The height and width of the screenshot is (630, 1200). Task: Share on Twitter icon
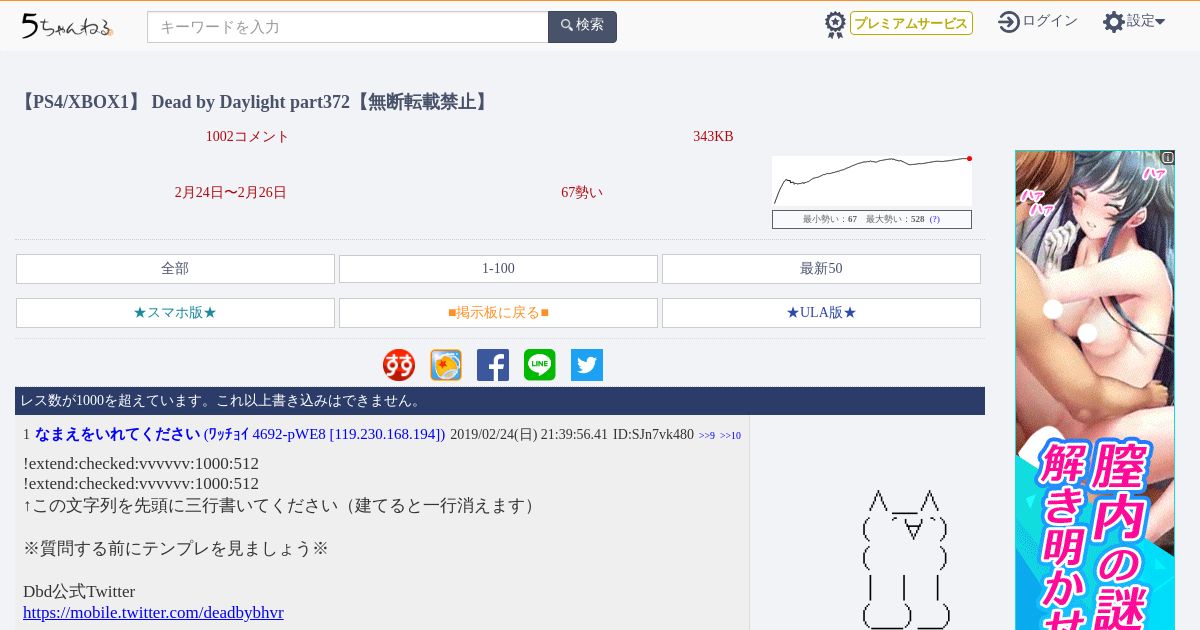[587, 365]
